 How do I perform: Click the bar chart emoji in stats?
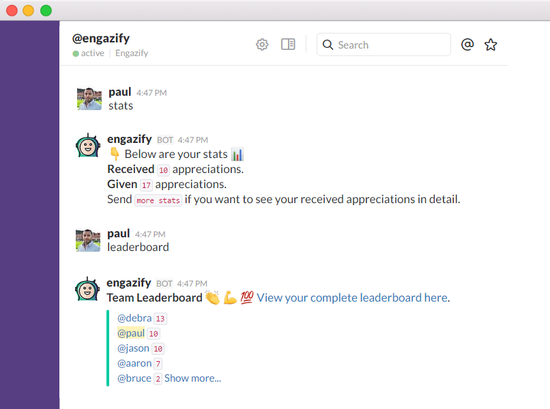(237, 154)
